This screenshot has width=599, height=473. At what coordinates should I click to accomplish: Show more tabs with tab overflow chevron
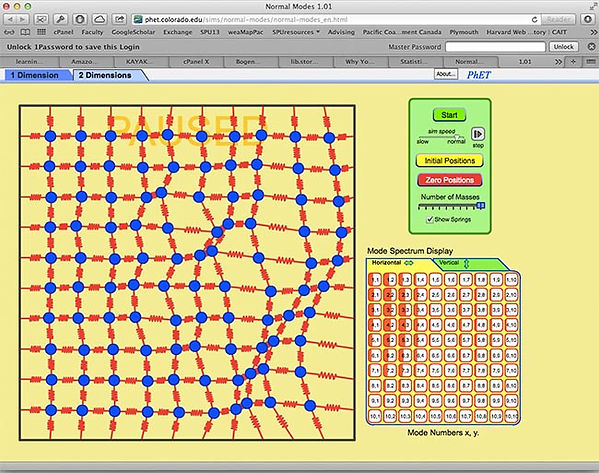pos(558,62)
